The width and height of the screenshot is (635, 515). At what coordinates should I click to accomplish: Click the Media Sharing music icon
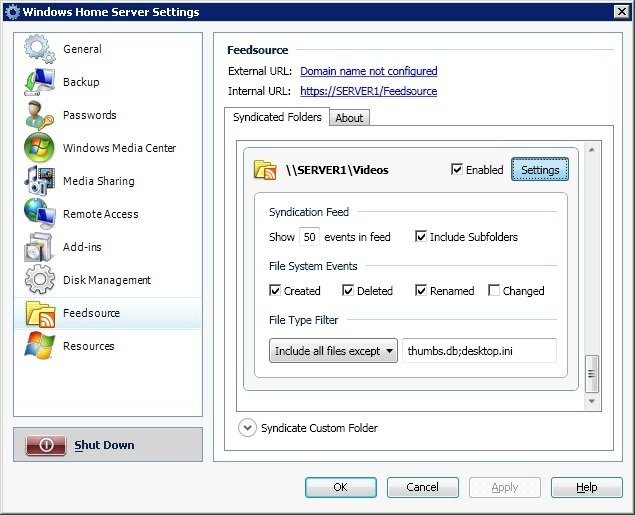pos(39,181)
